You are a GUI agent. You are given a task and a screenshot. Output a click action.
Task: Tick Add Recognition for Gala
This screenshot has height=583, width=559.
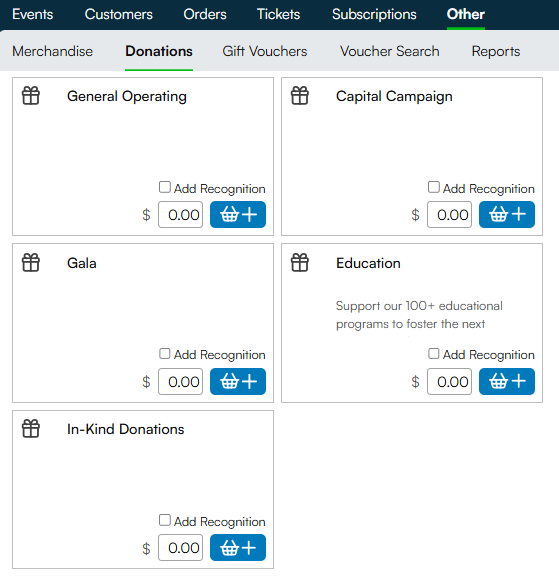(x=164, y=354)
